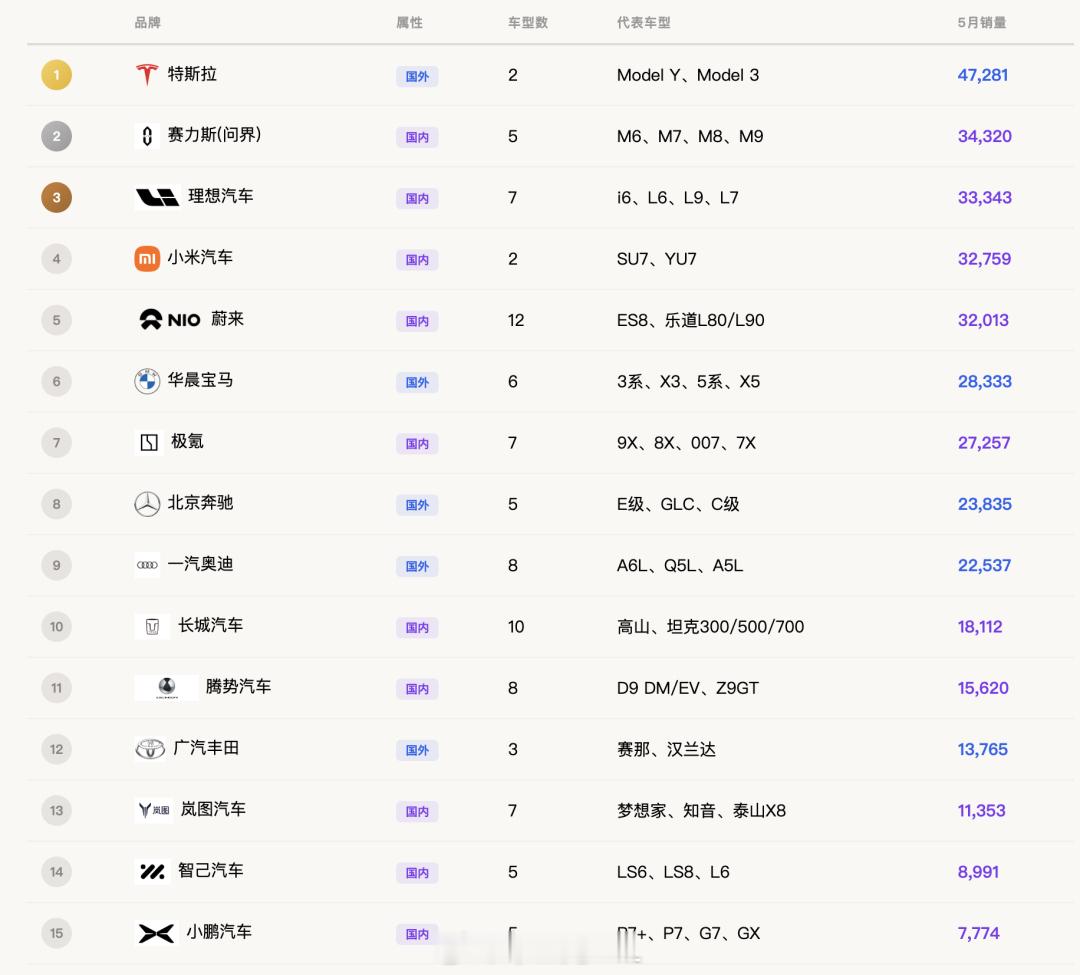Click the Toyota logo for 广汽丰田
This screenshot has width=1080, height=975.
[x=149, y=748]
